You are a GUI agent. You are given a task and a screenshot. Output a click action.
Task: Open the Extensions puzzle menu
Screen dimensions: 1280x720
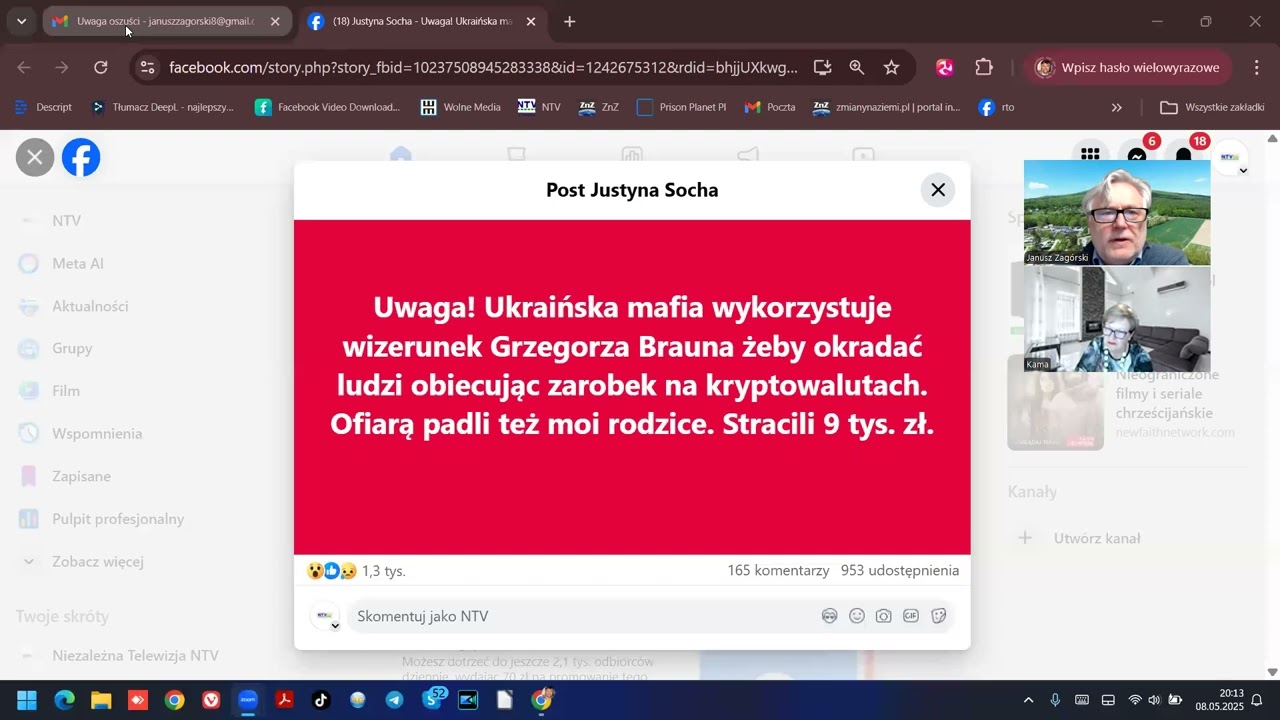click(984, 67)
